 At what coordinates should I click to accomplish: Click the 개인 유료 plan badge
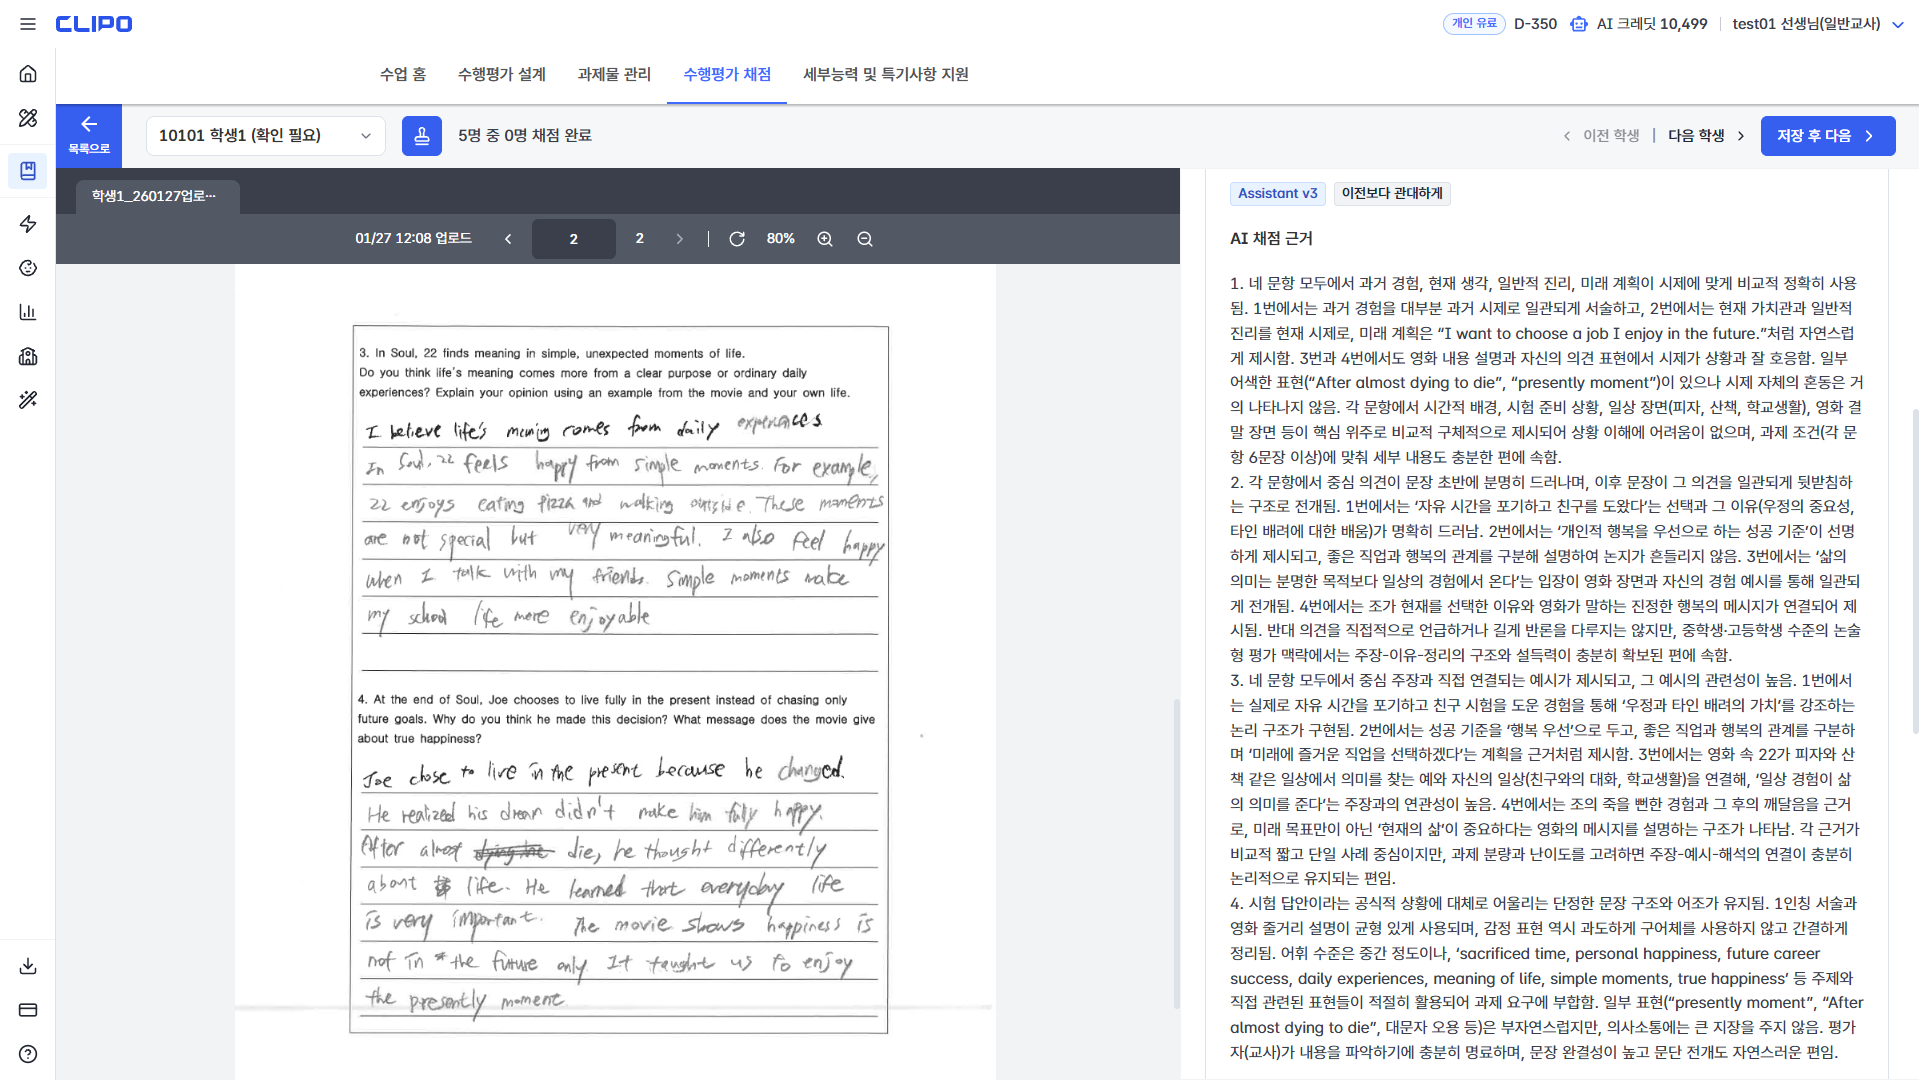1474,24
